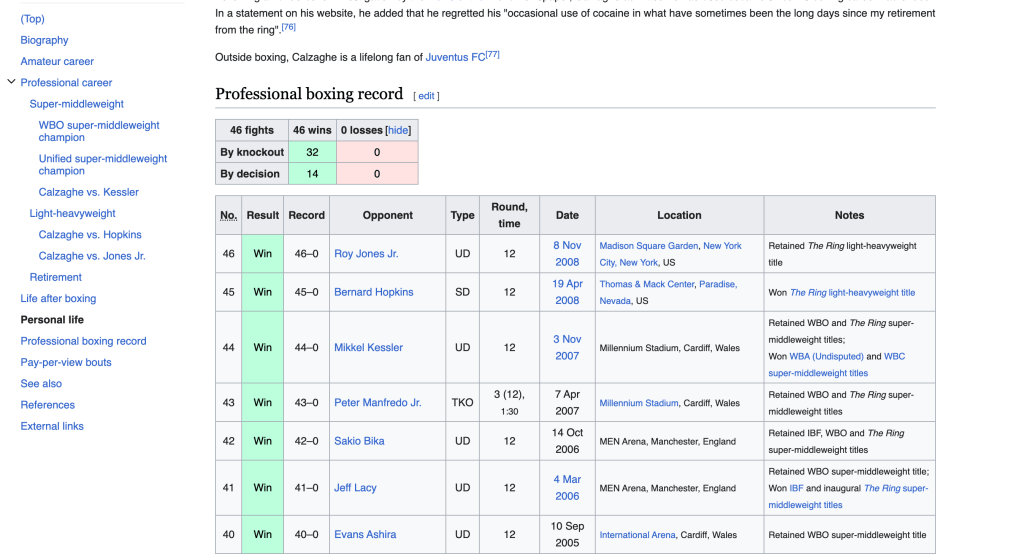Open Paradise, Nevada location link
Image resolution: width=1024 pixels, height=554 pixels.
click(x=668, y=293)
